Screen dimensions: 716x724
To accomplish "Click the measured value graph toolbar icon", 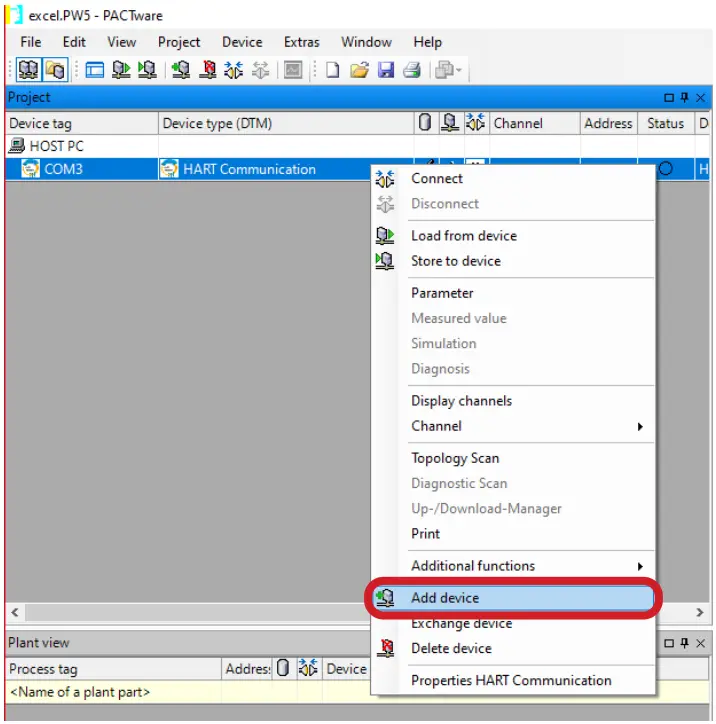I will tap(293, 70).
